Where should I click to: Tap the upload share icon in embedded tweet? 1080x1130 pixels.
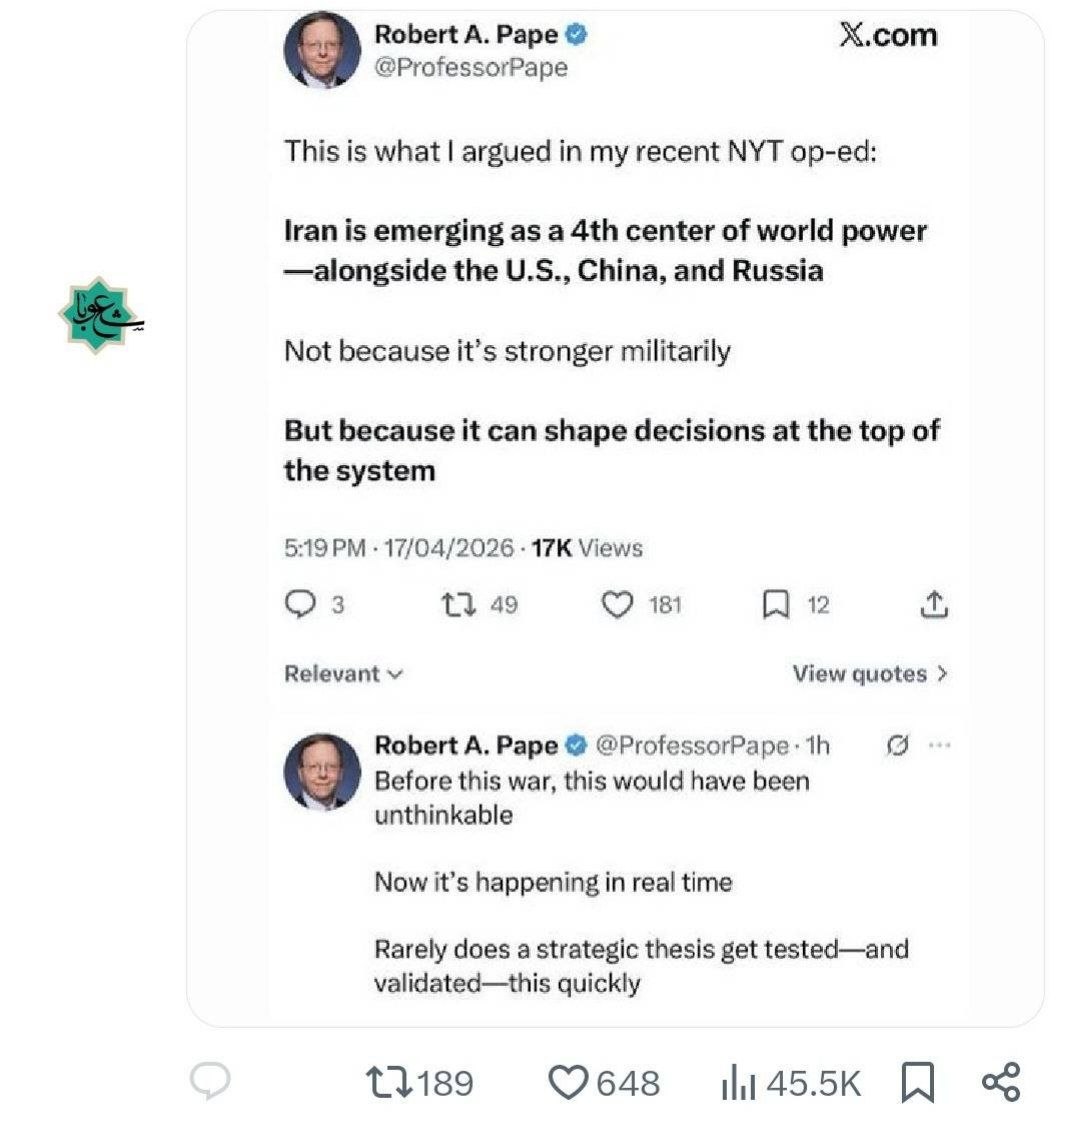click(x=932, y=604)
